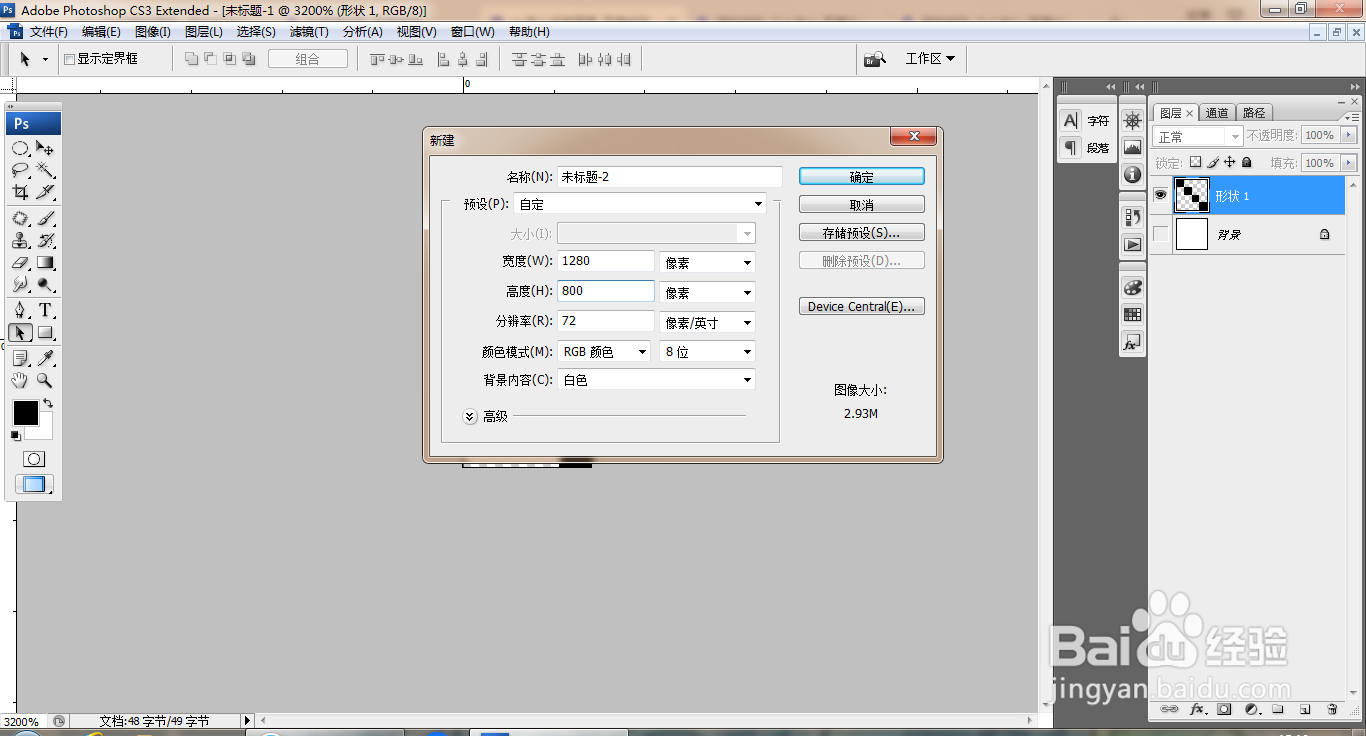Screen dimensions: 1366x736
Task: Toggle lock all for layer
Action: click(x=1247, y=162)
